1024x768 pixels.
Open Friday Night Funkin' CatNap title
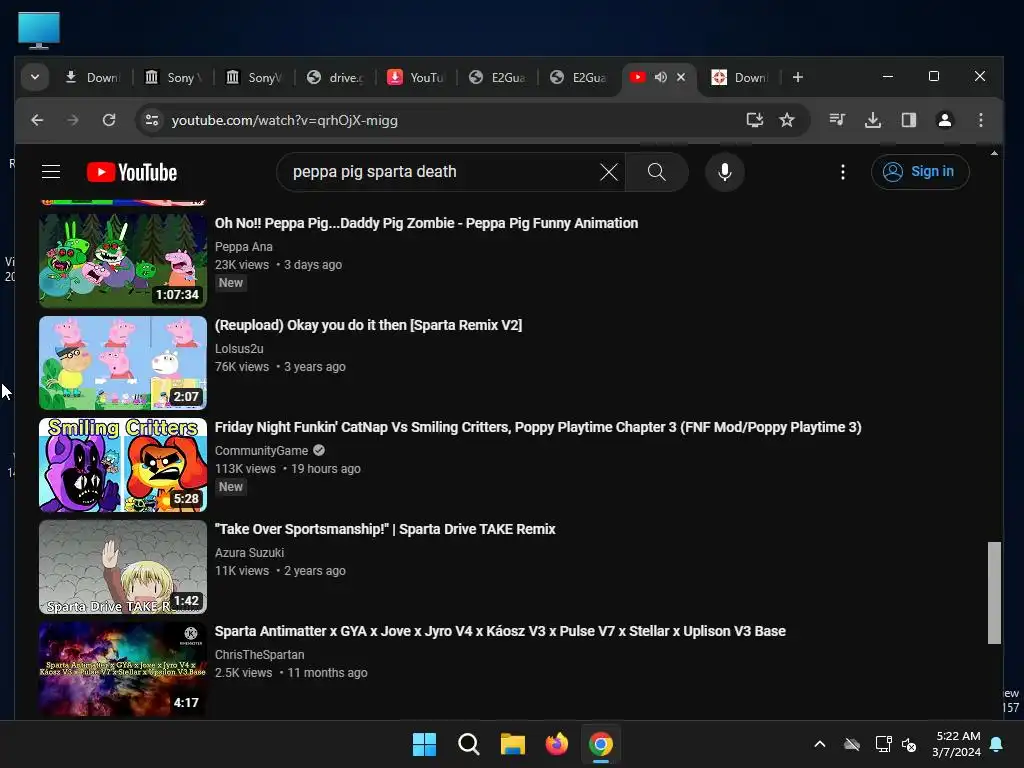pos(538,427)
